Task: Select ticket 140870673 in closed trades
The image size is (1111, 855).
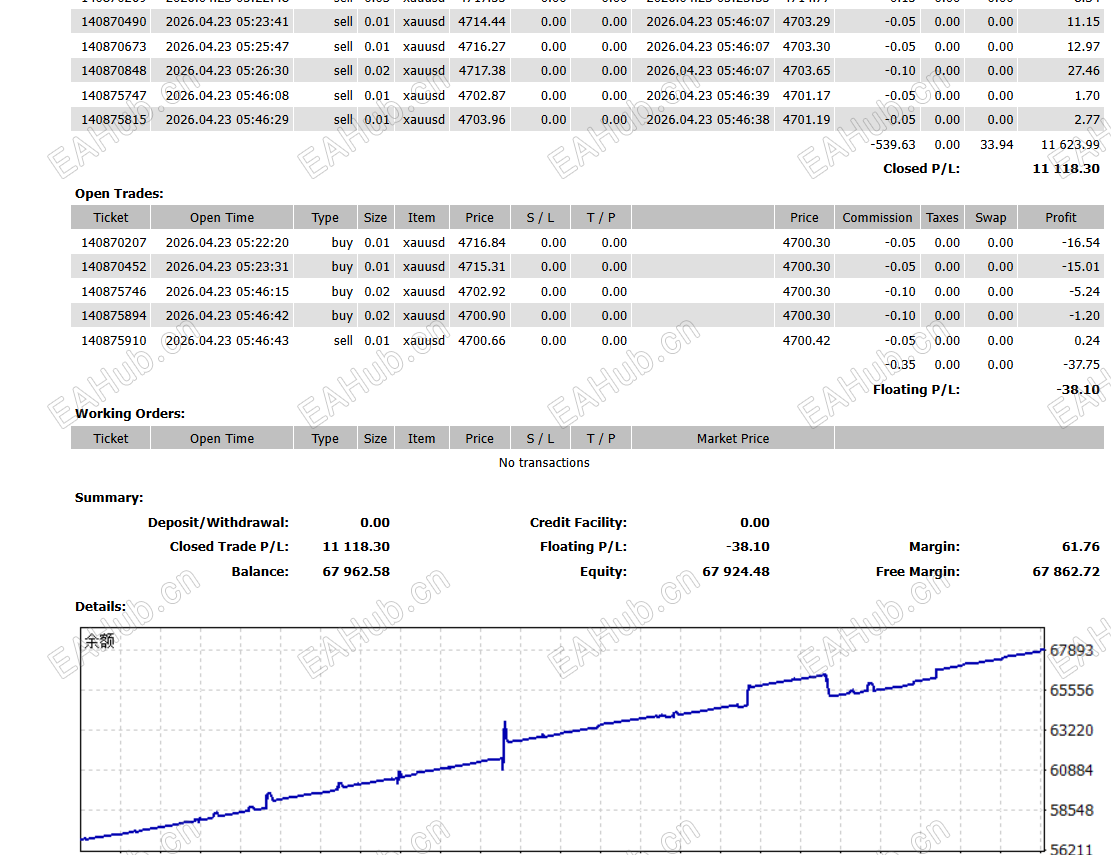Action: pos(113,47)
